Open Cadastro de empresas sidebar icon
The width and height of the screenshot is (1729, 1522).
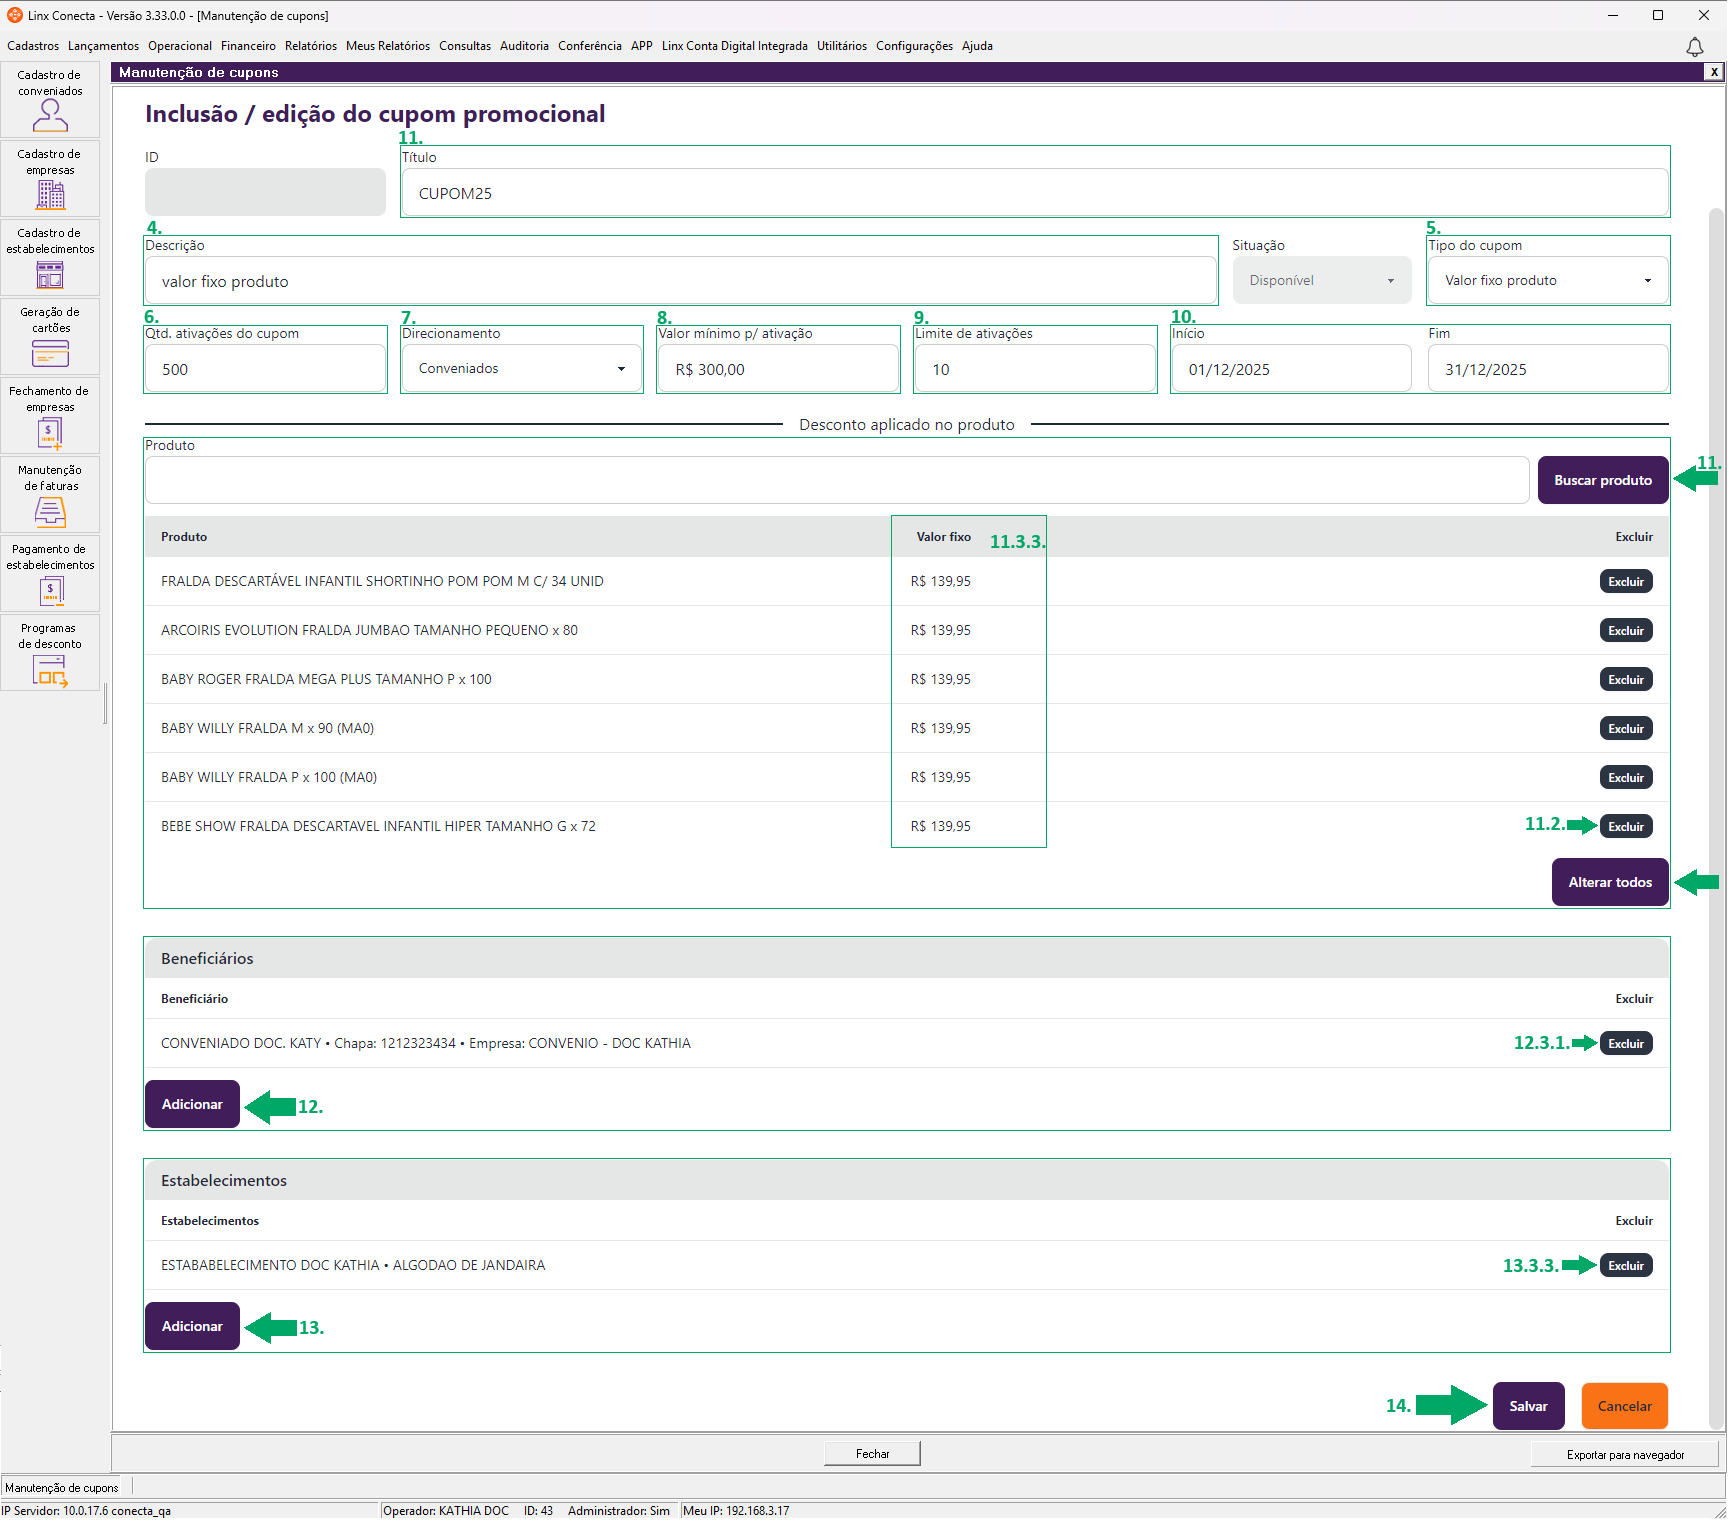pos(50,179)
